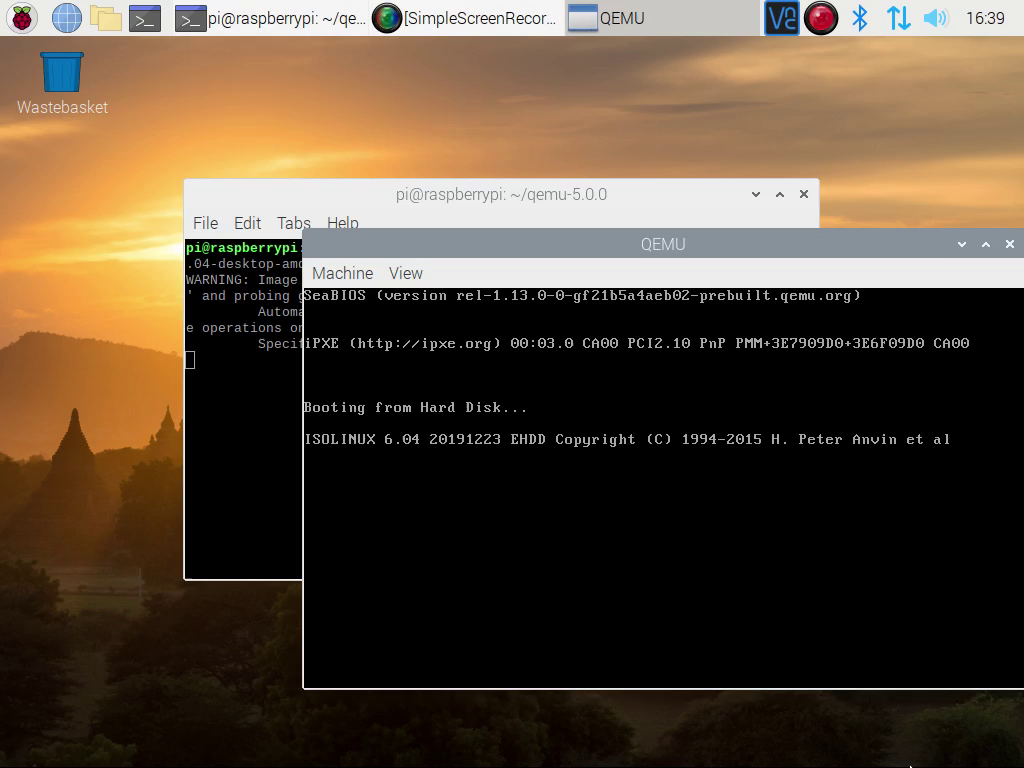
Task: Click the terminal title 'pi@raspberrypi: ~/qemu-5.0.0'
Action: pos(501,195)
